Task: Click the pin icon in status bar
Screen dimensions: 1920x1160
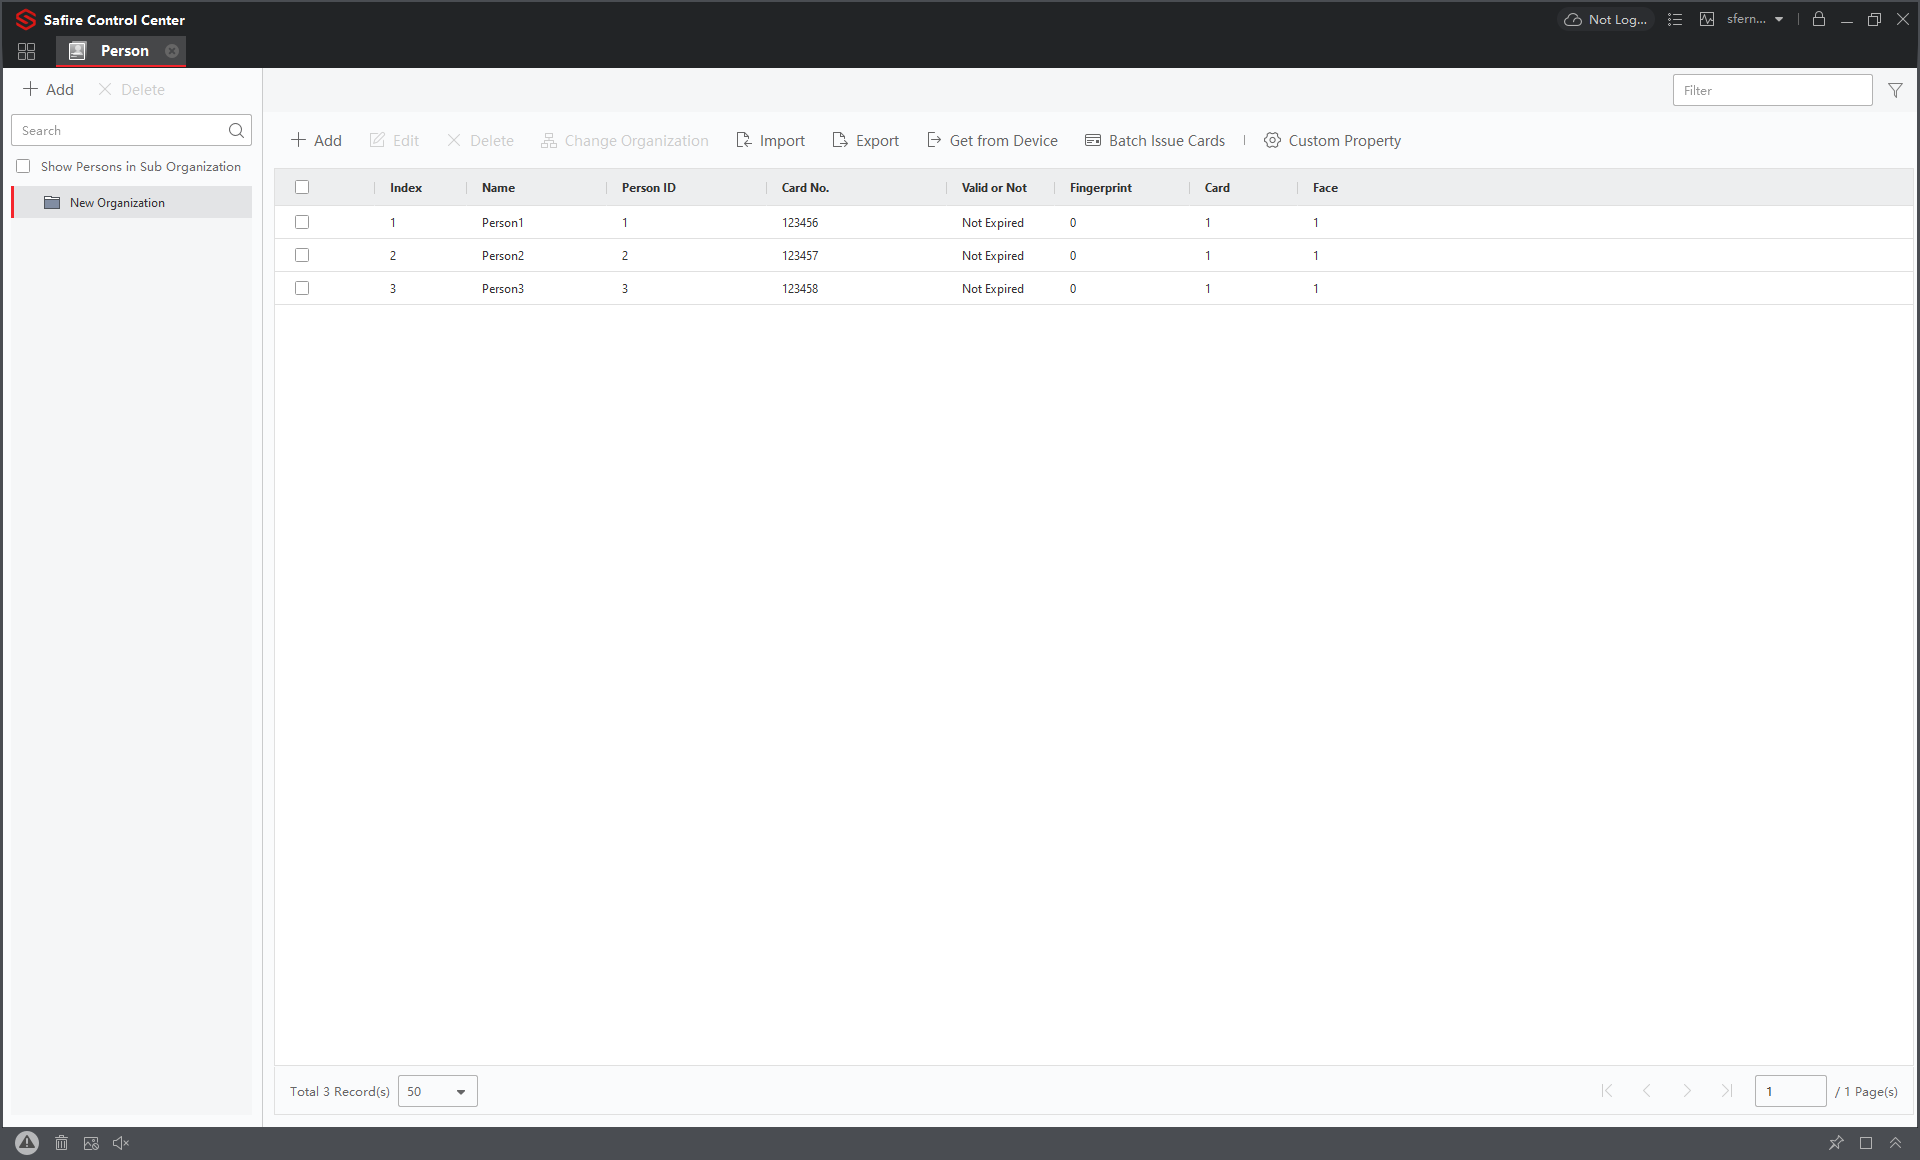Action: (x=1836, y=1143)
